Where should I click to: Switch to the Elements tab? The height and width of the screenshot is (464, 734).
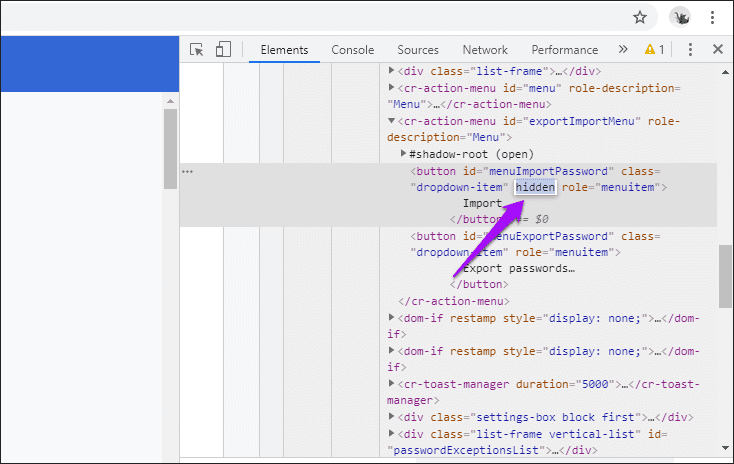[x=284, y=50]
